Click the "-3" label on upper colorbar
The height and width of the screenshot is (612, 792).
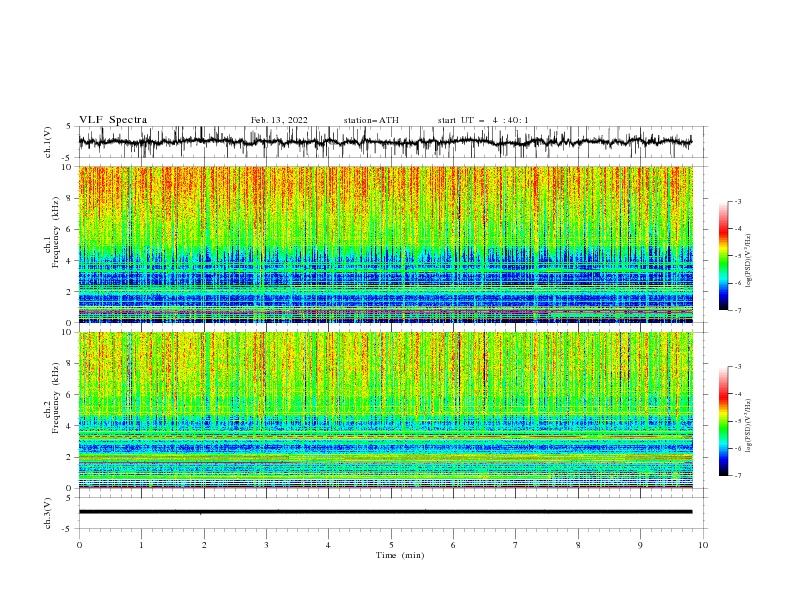pyautogui.click(x=738, y=201)
